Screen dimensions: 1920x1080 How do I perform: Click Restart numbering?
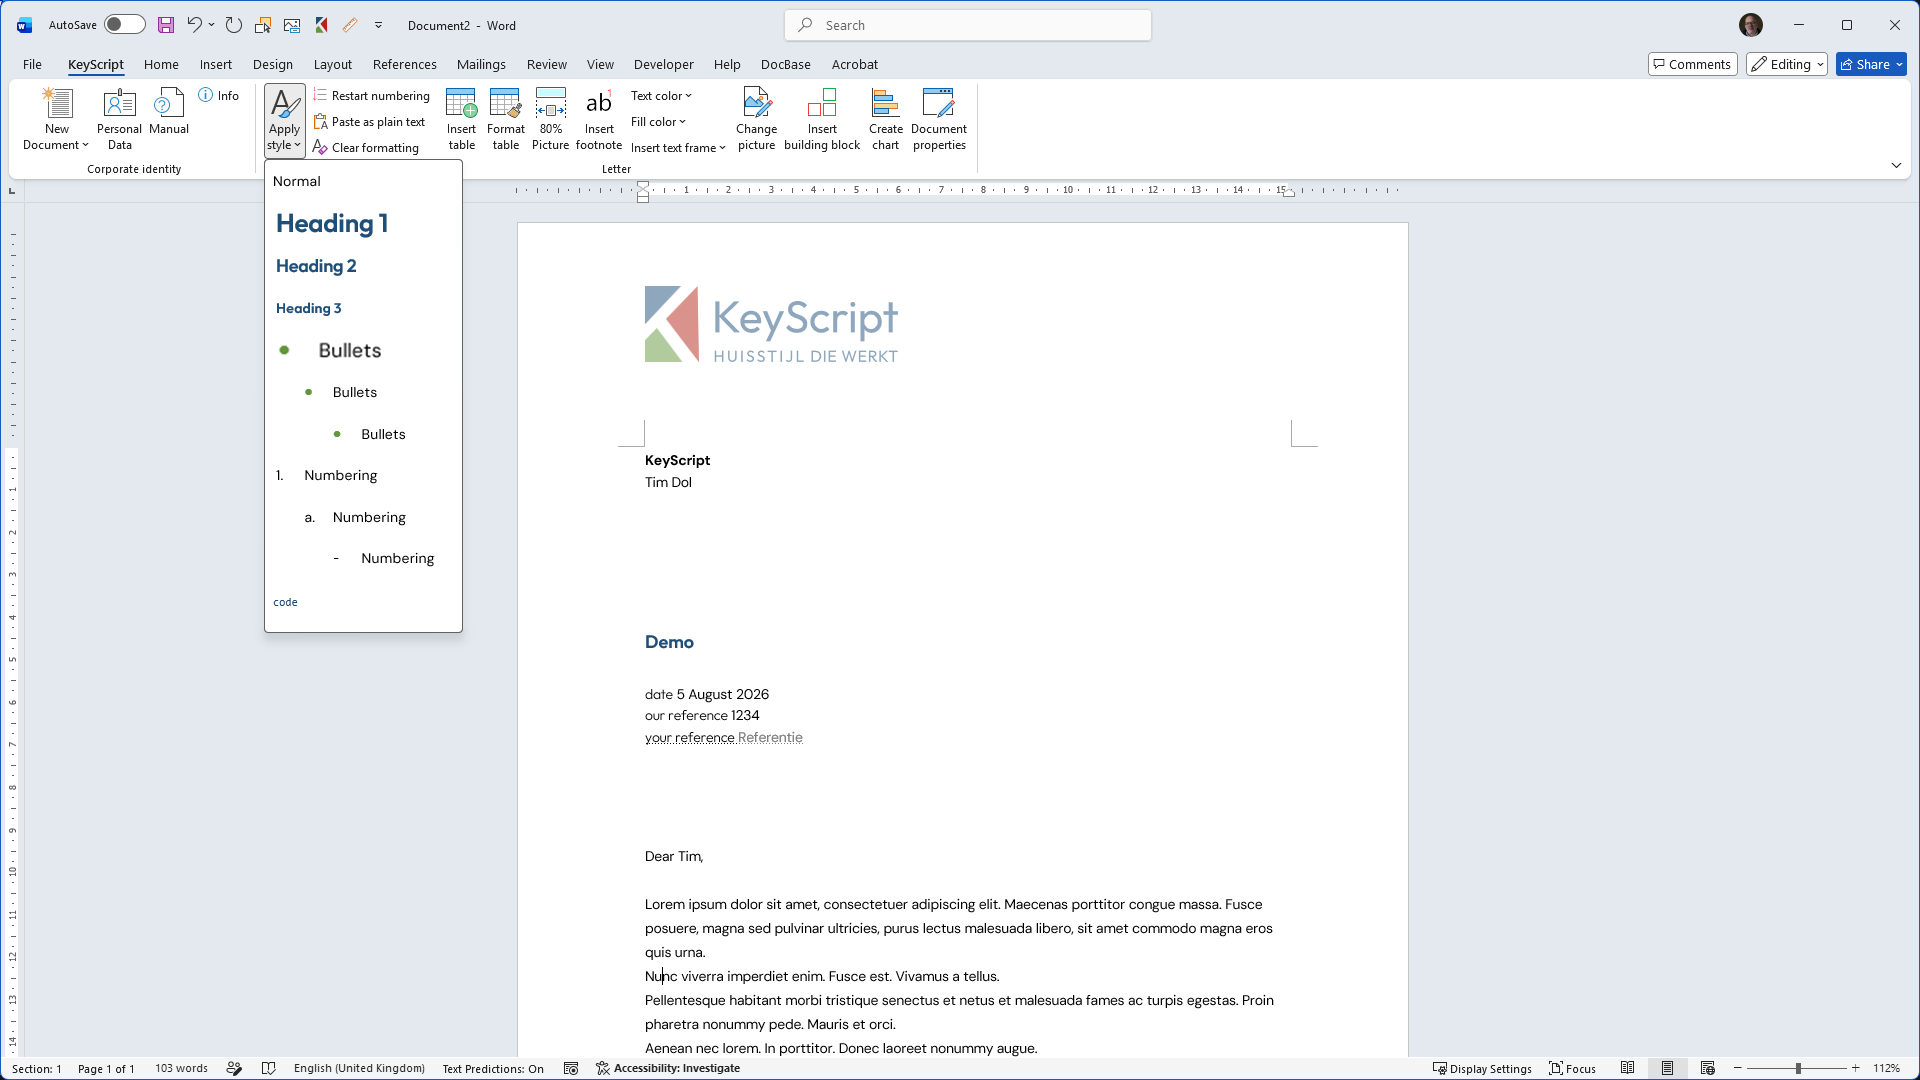(371, 95)
